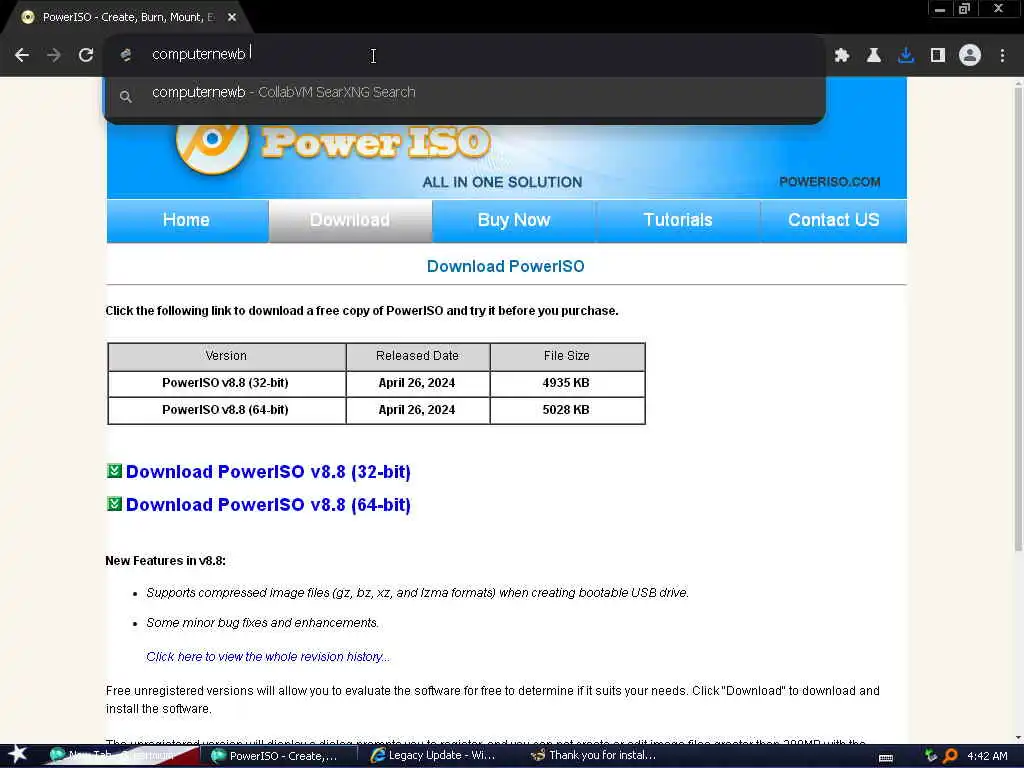
Task: Open the Start star button on taskbar
Action: (x=17, y=754)
